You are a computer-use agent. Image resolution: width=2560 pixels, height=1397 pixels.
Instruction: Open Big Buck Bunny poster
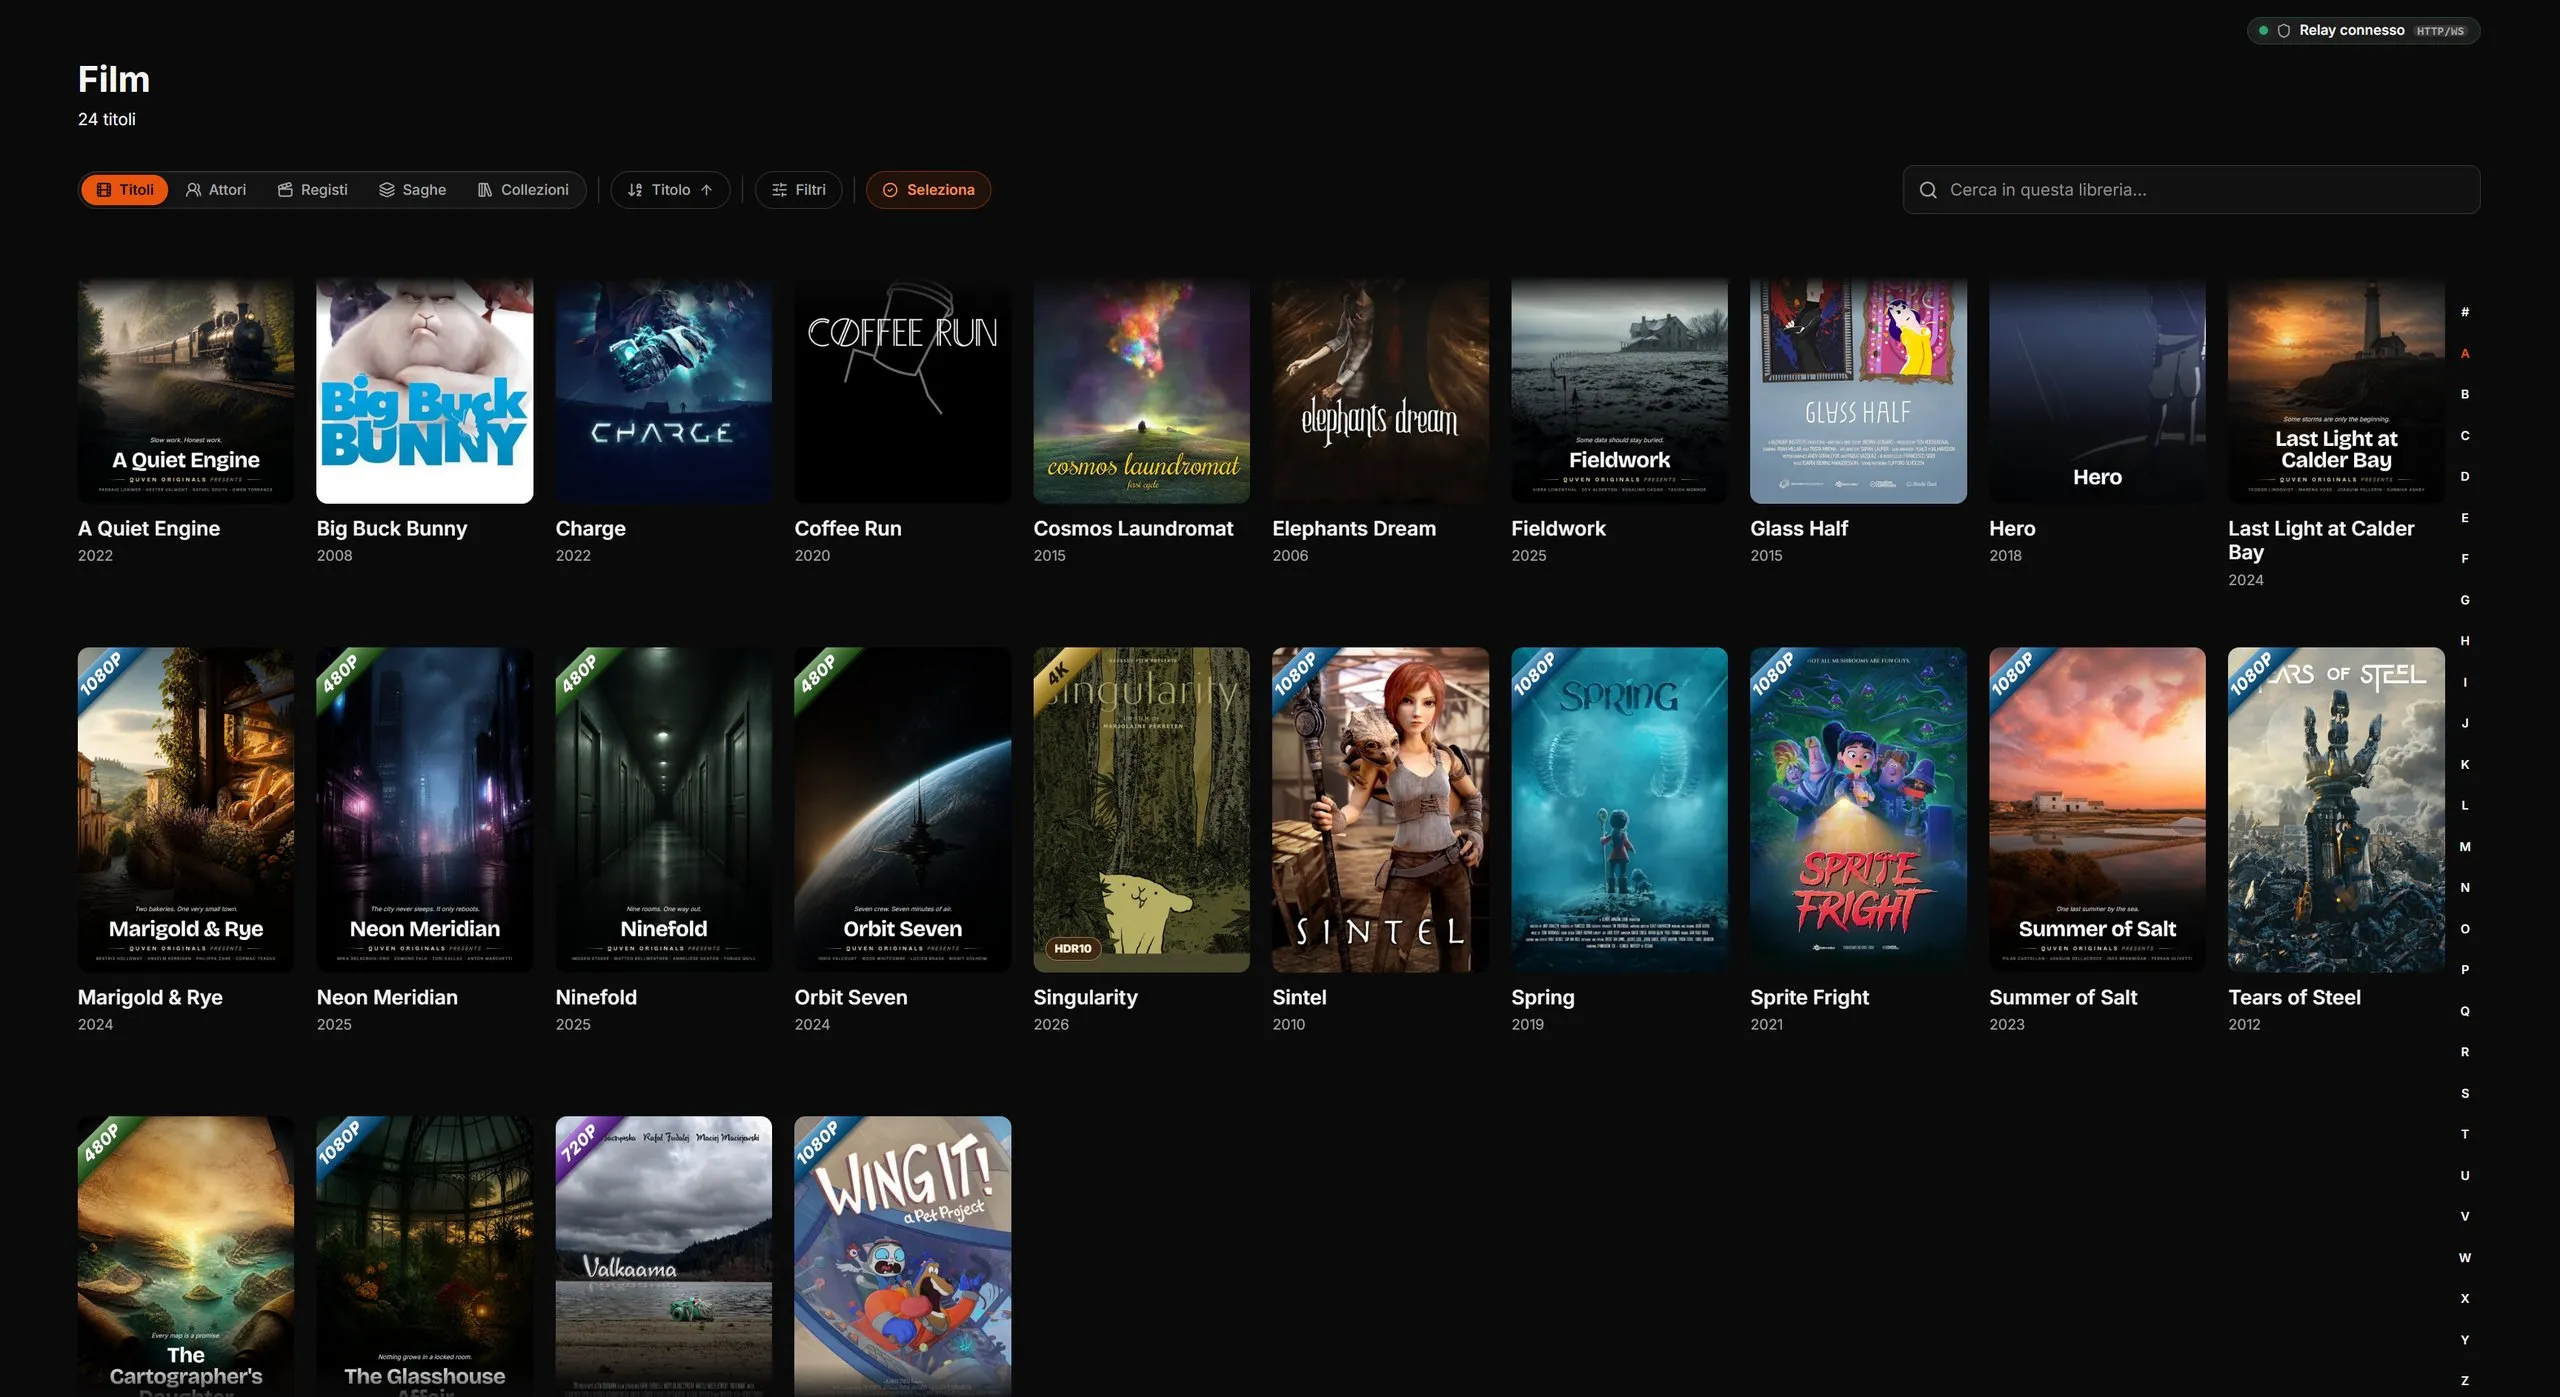425,391
